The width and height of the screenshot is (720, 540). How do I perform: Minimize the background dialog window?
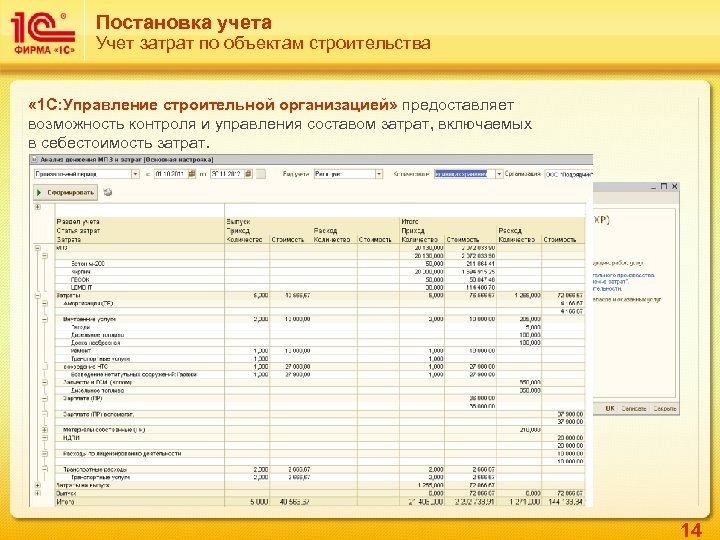coord(654,187)
